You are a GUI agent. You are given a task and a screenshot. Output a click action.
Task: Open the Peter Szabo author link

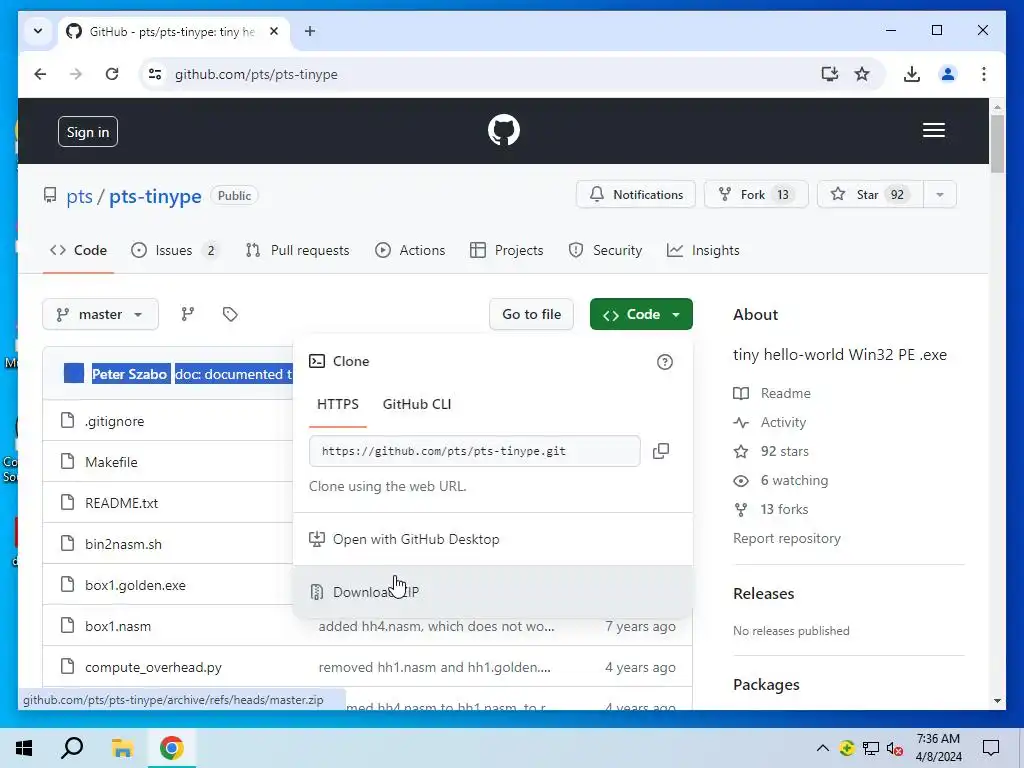129,374
